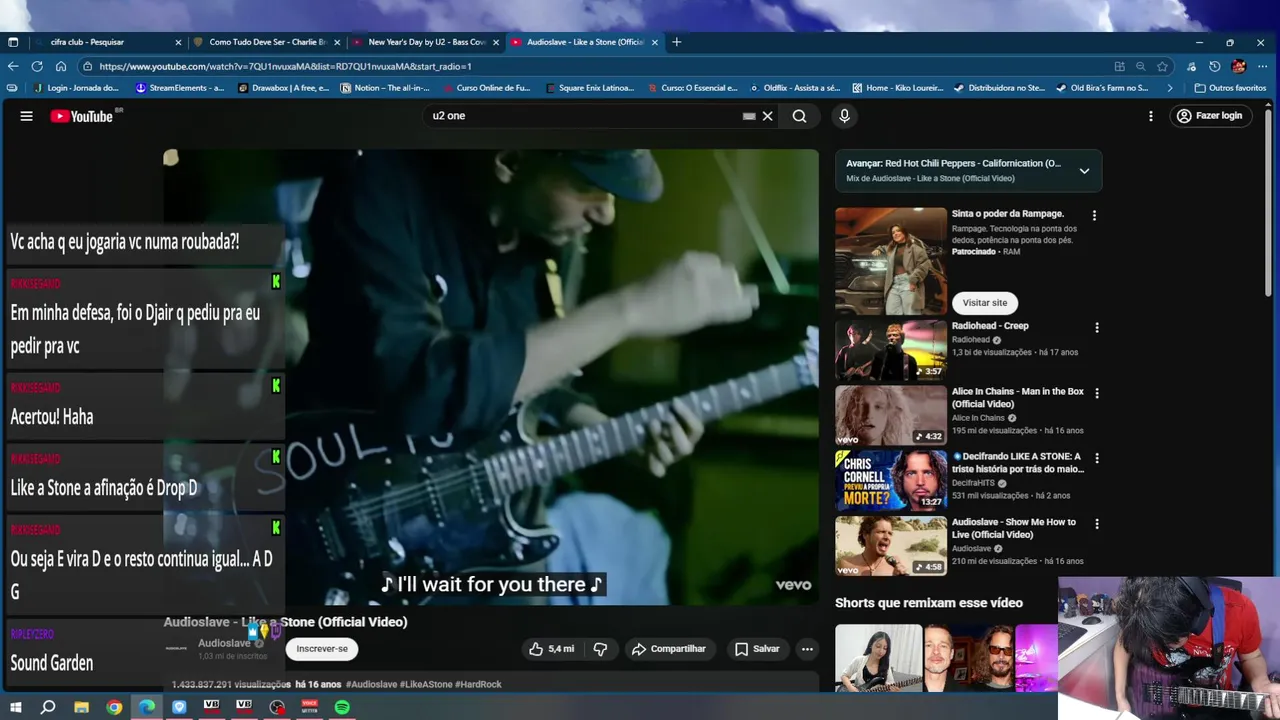
Task: Dislike the Audioslave video
Action: [600, 649]
